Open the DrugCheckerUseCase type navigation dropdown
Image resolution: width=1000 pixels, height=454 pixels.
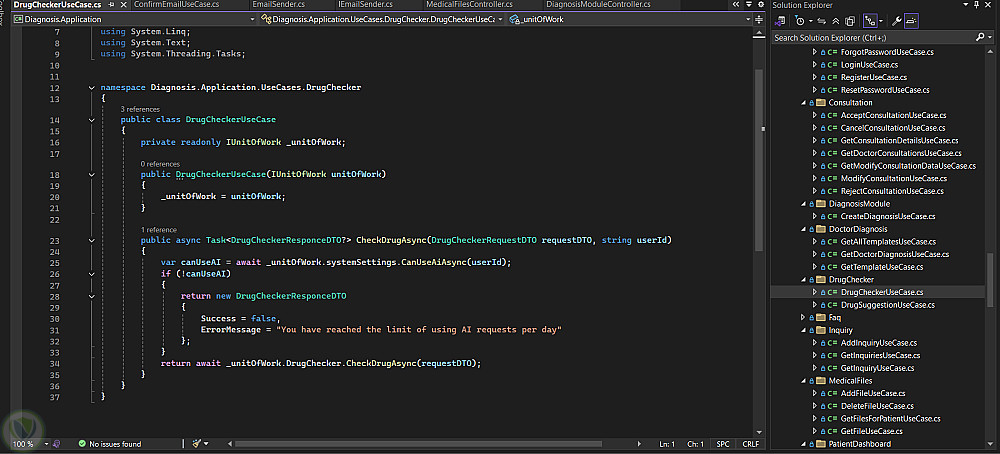click(501, 19)
